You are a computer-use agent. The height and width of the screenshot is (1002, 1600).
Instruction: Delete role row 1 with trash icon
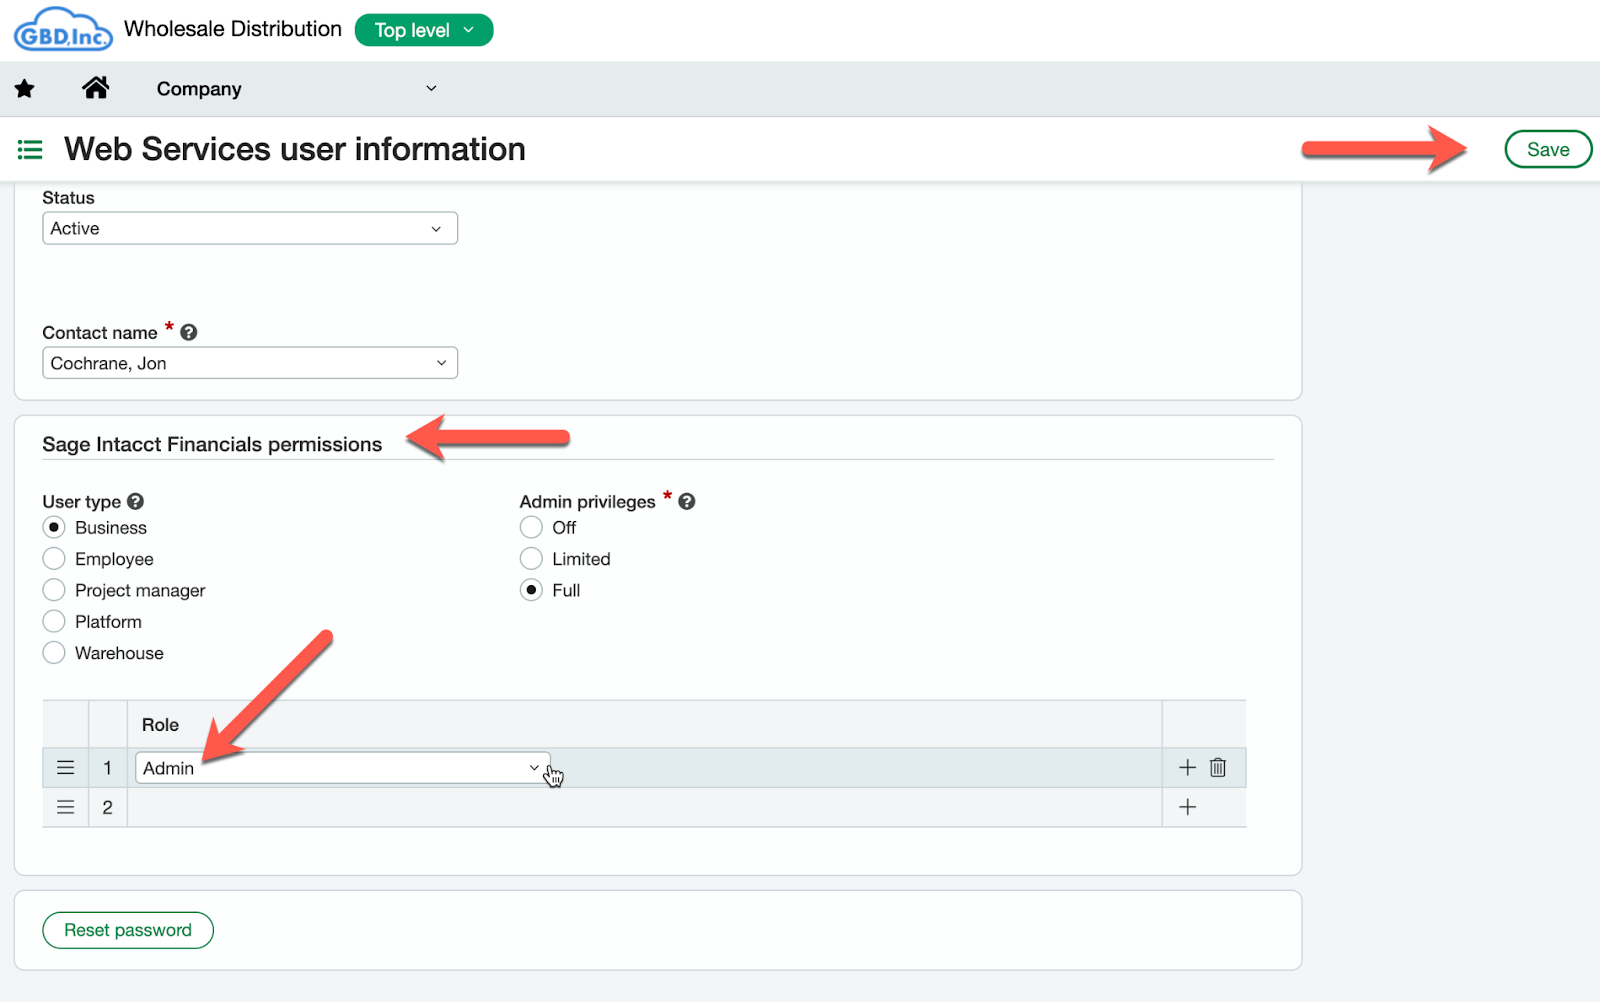point(1218,767)
